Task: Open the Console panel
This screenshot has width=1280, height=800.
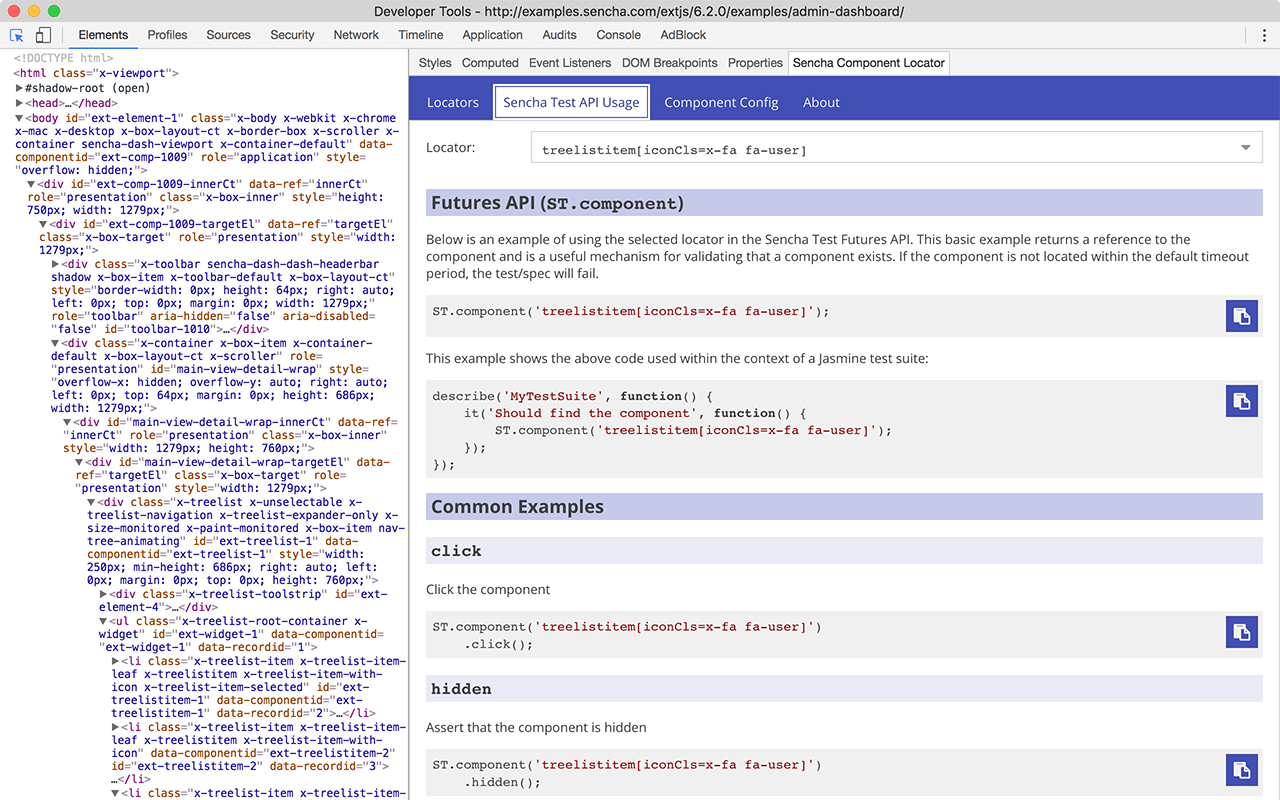Action: click(619, 35)
